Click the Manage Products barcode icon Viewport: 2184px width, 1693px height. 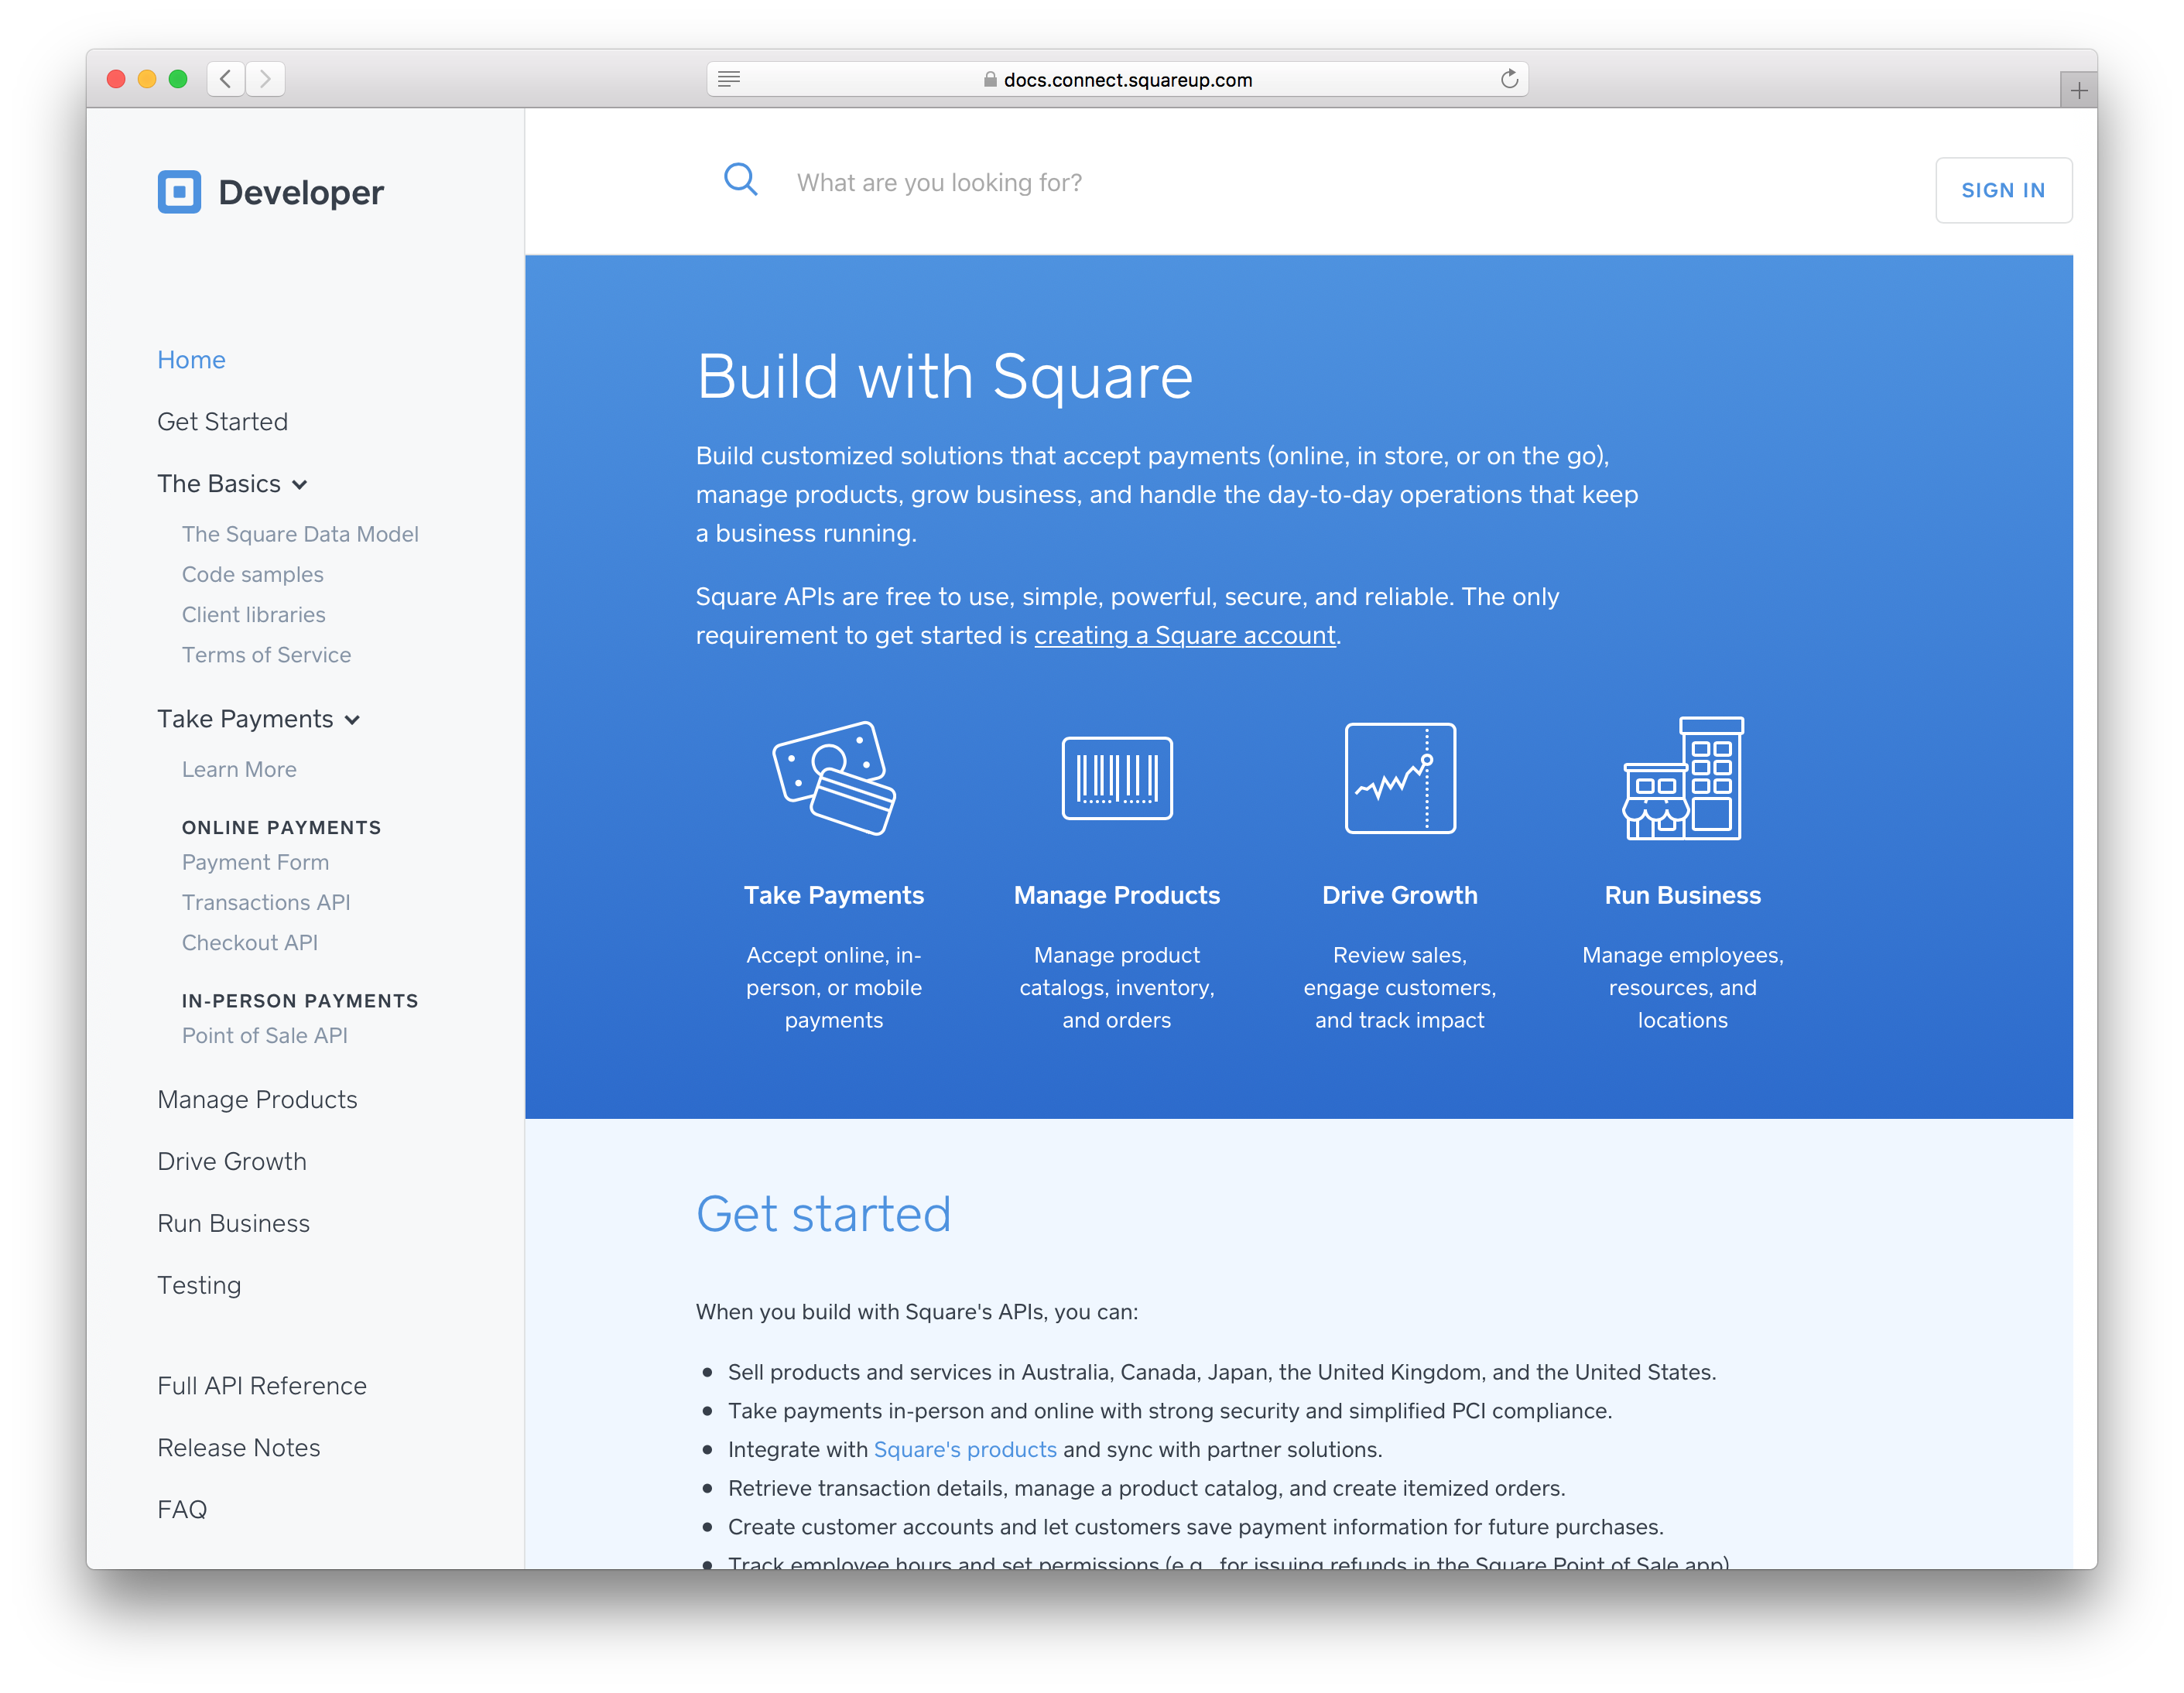[1116, 778]
